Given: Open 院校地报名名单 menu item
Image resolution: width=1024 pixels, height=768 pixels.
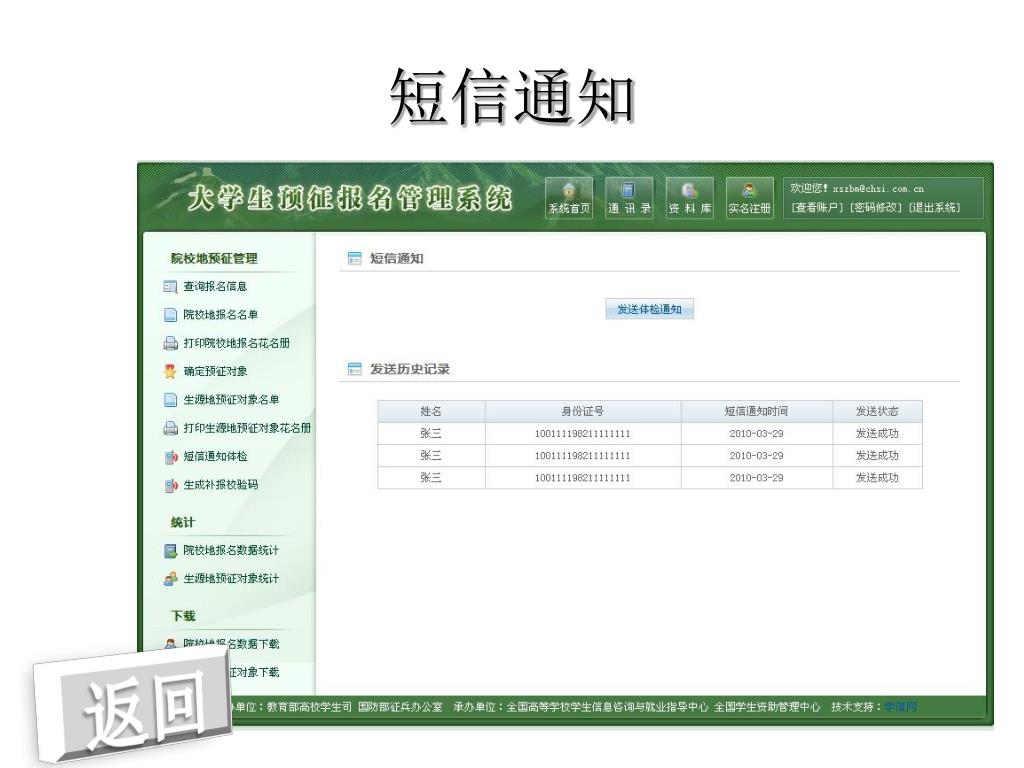Looking at the screenshot, I should [221, 315].
